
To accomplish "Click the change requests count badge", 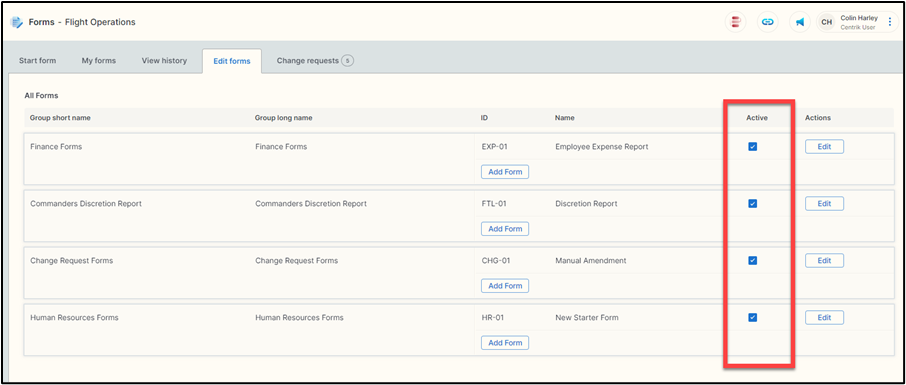I will pos(347,60).
